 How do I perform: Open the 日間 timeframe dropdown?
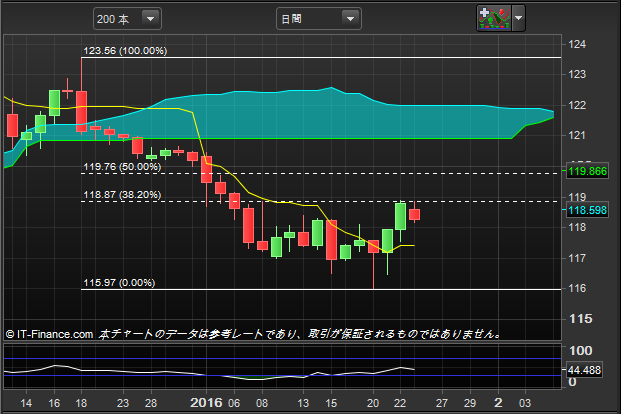point(318,19)
